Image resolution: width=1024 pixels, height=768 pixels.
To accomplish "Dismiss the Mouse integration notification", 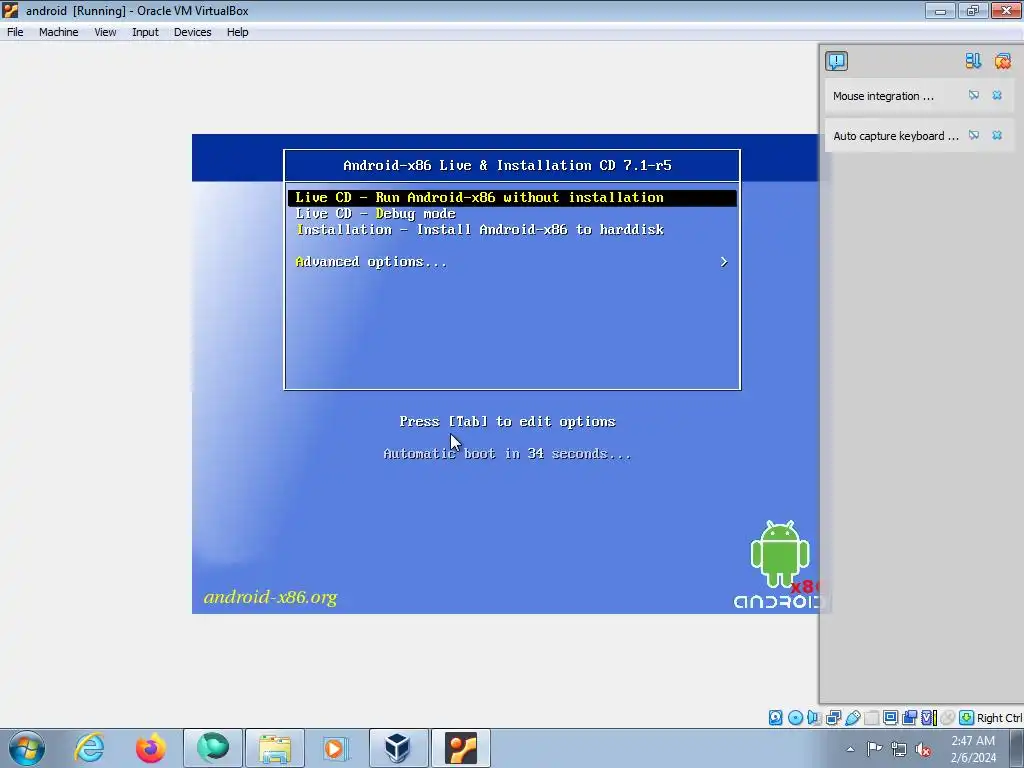I will (x=997, y=95).
